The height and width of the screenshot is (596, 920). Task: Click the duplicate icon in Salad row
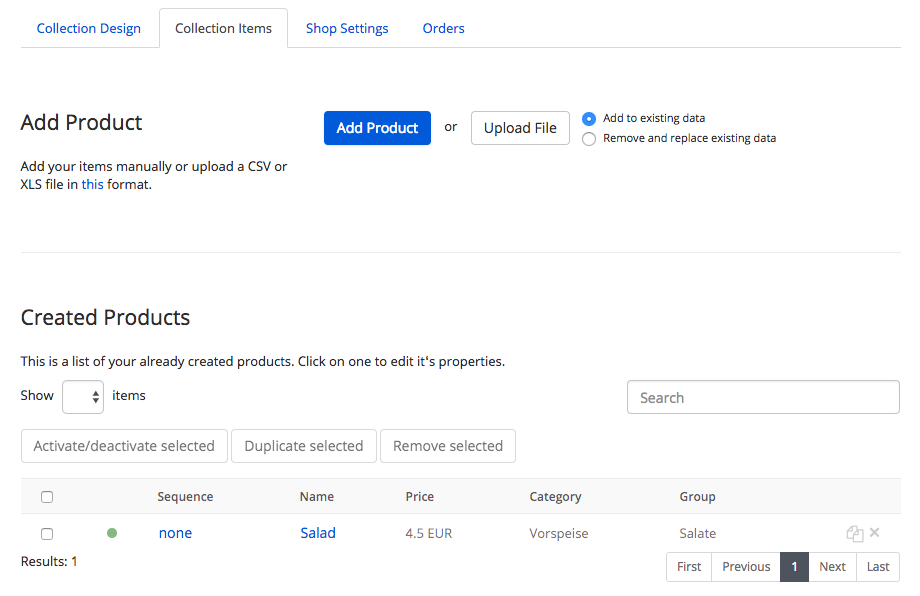tap(854, 533)
